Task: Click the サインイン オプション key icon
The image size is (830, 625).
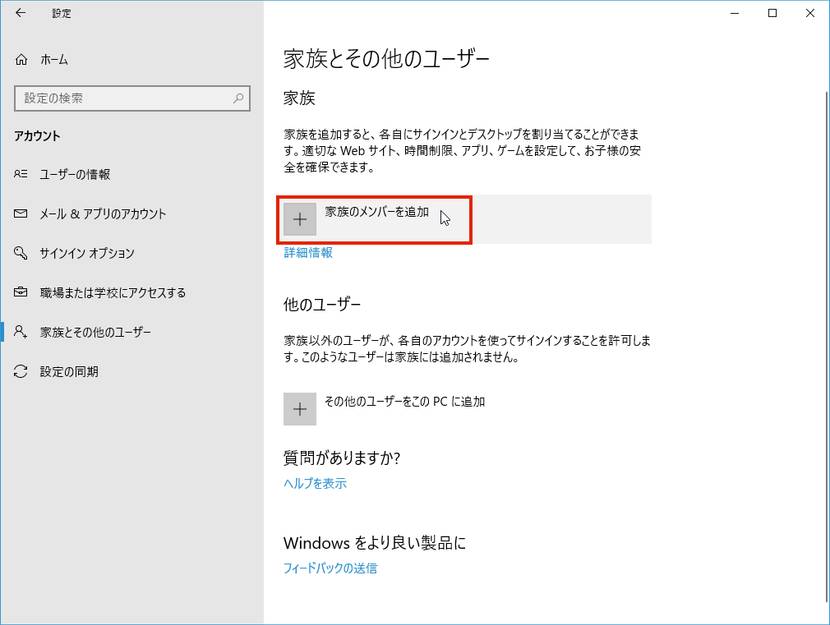Action: coord(21,252)
